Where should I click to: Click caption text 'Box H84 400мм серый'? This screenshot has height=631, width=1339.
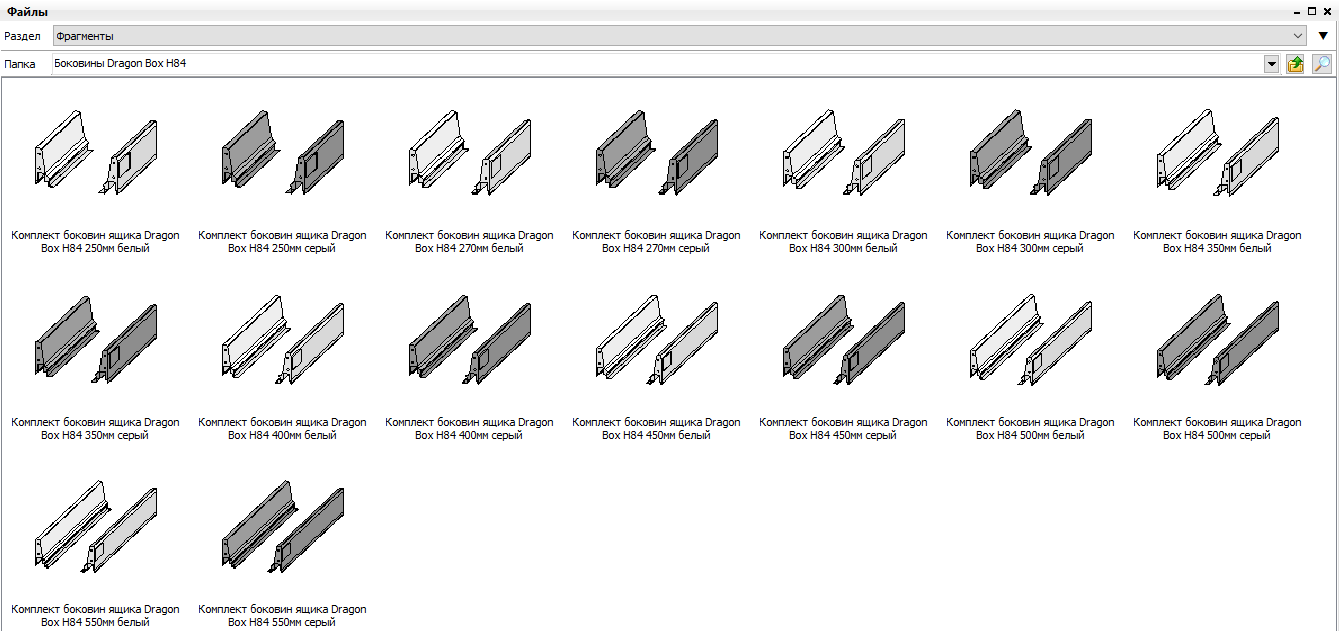click(x=470, y=436)
